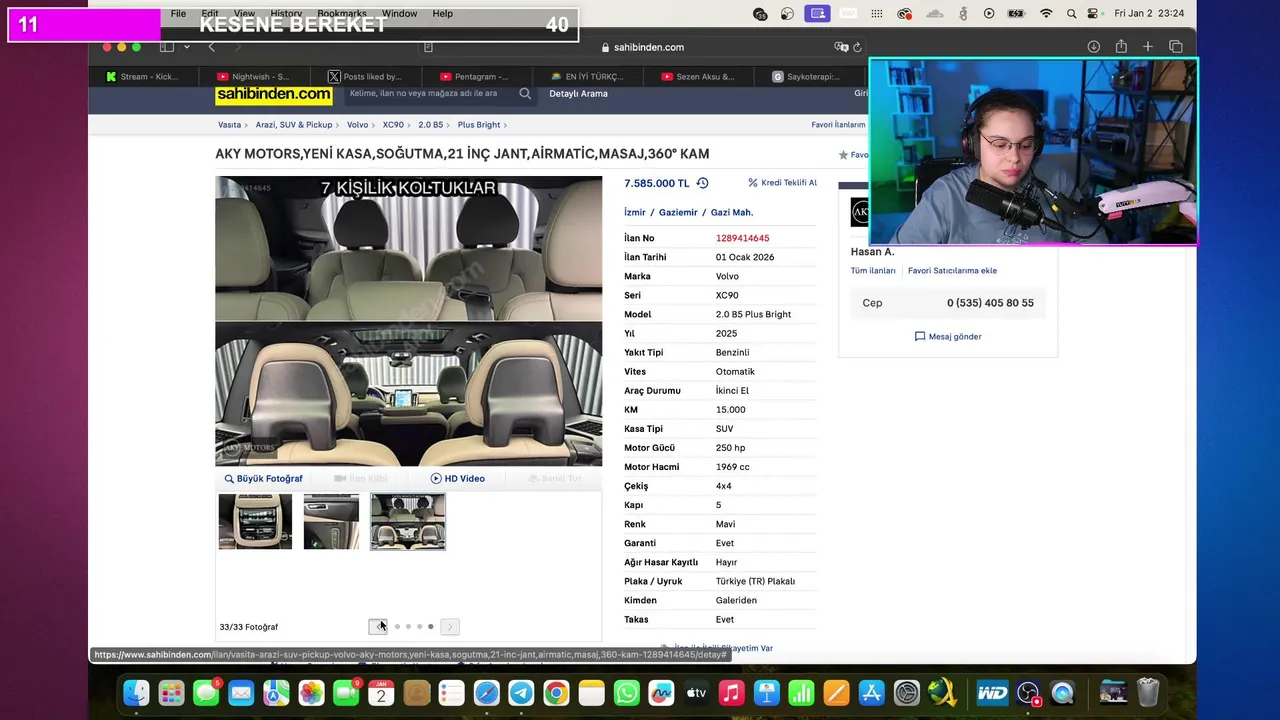Open Control Center in menu bar
Viewport: 1280px width, 720px height.
pyautogui.click(x=1094, y=14)
